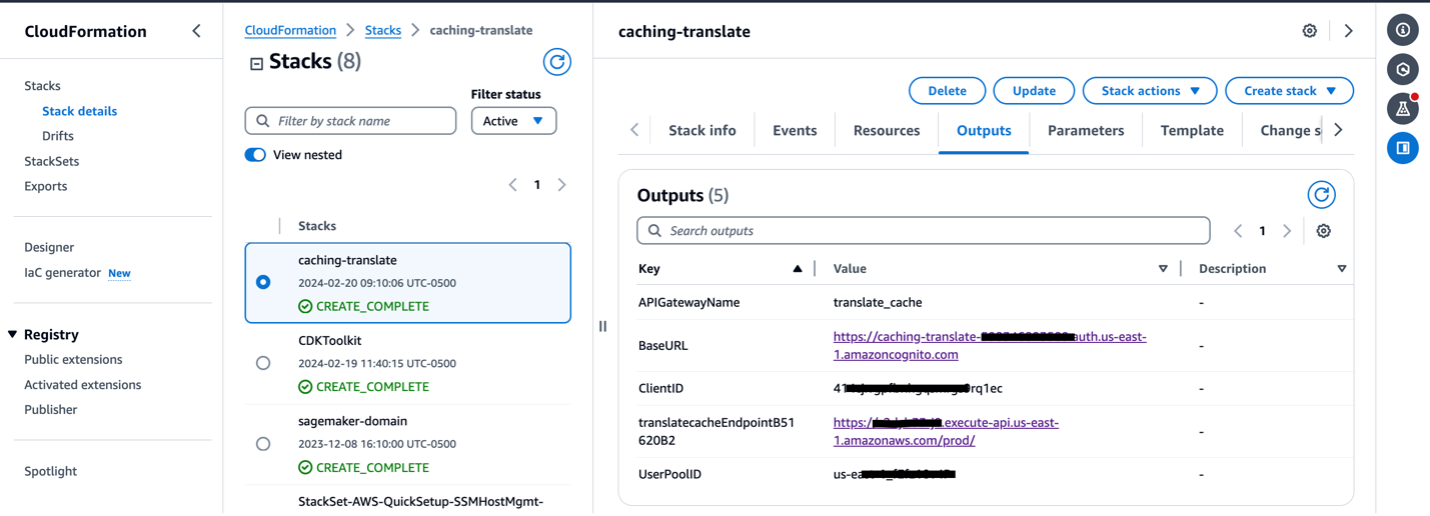Click the Delete button
Image resolution: width=1430 pixels, height=516 pixels.
[947, 91]
